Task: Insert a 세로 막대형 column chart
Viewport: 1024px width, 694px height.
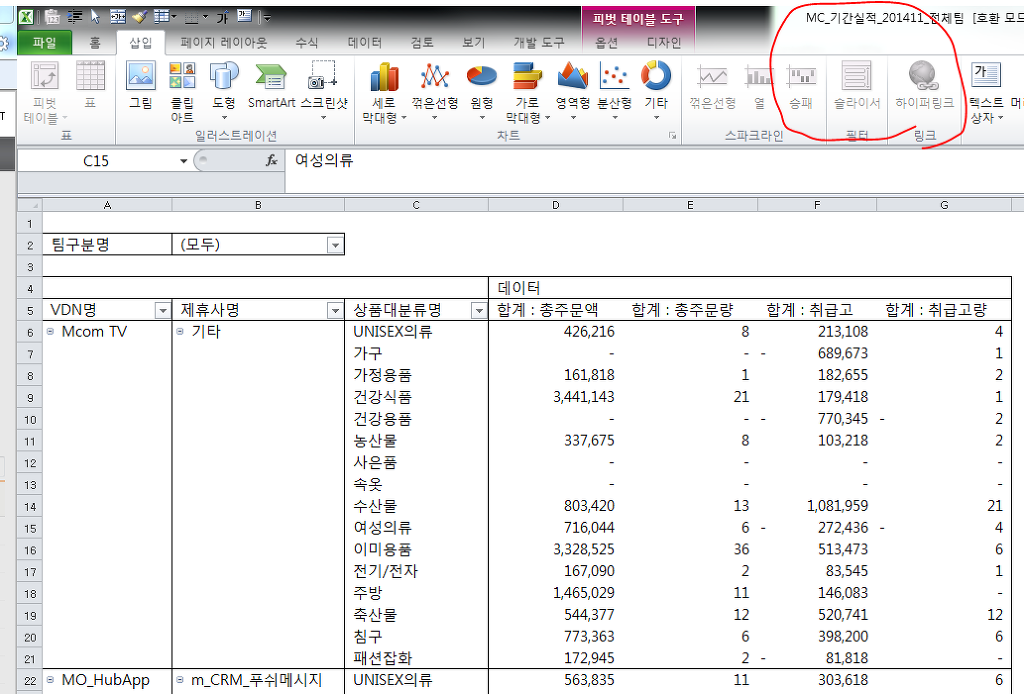Action: tap(384, 85)
